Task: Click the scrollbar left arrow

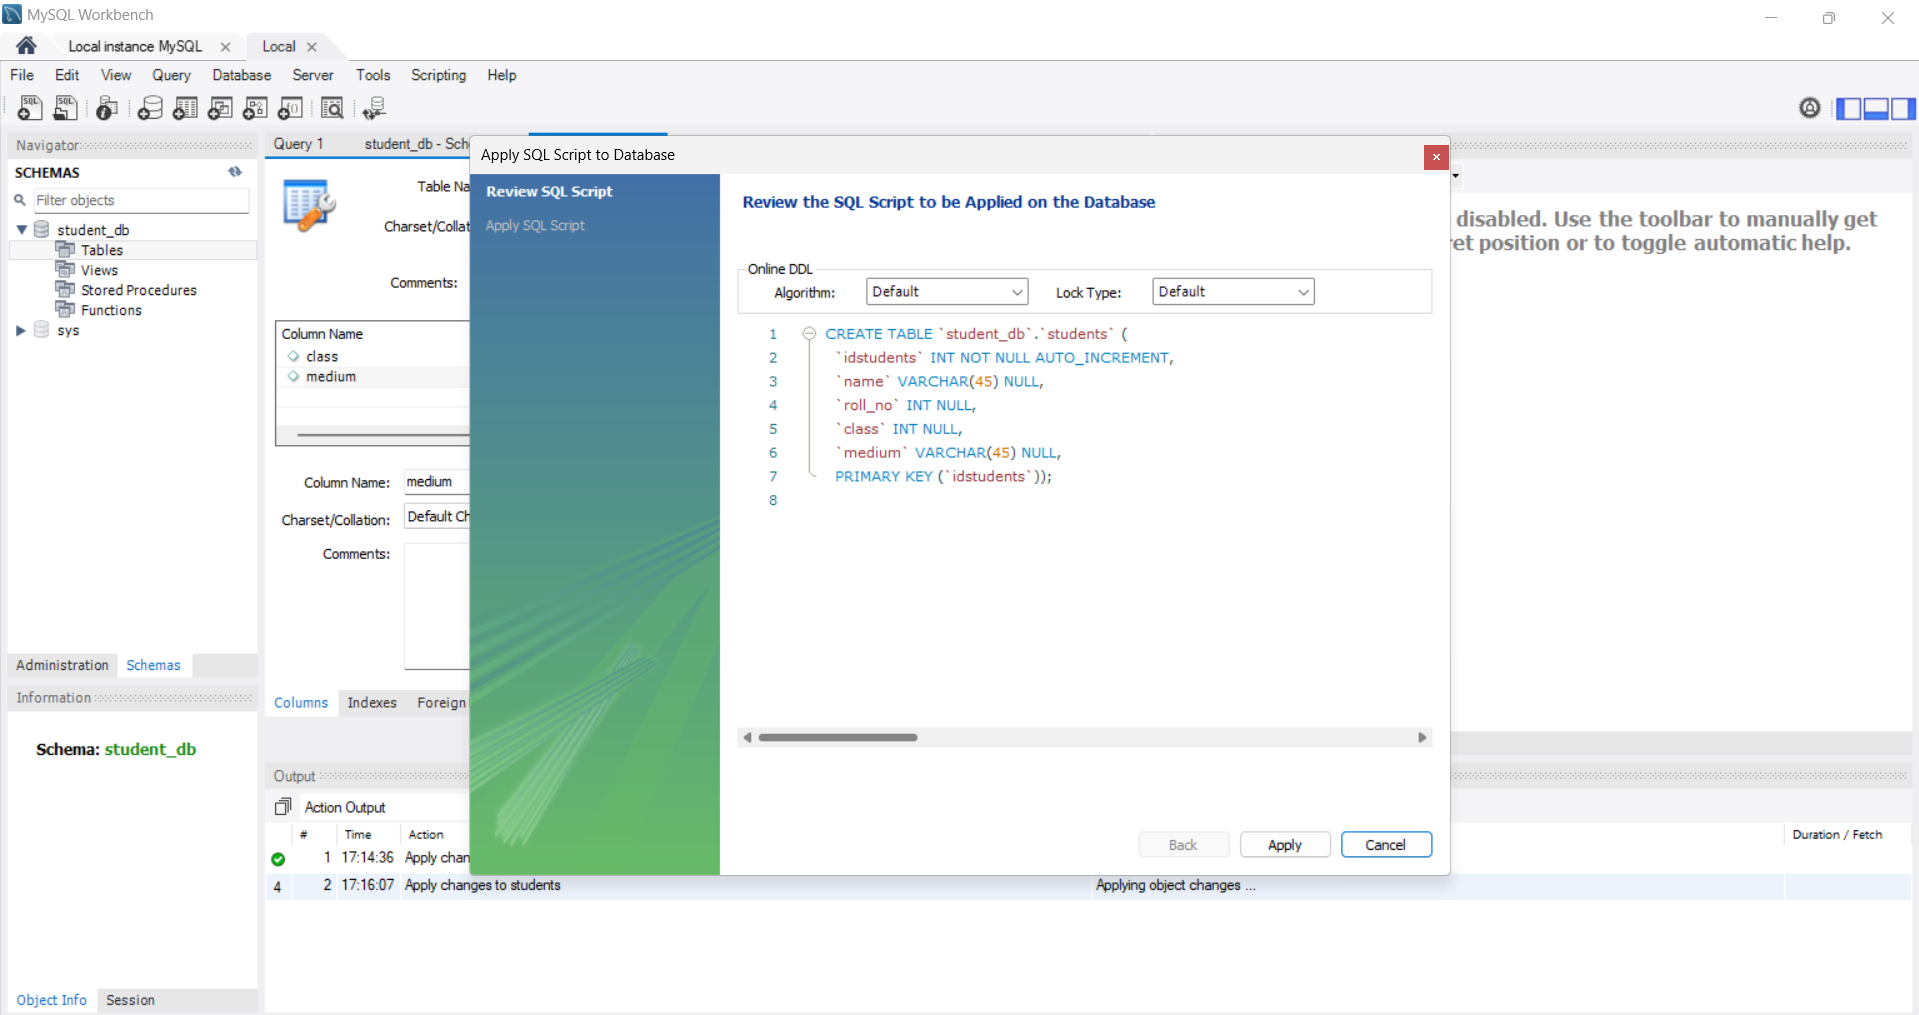Action: [747, 738]
